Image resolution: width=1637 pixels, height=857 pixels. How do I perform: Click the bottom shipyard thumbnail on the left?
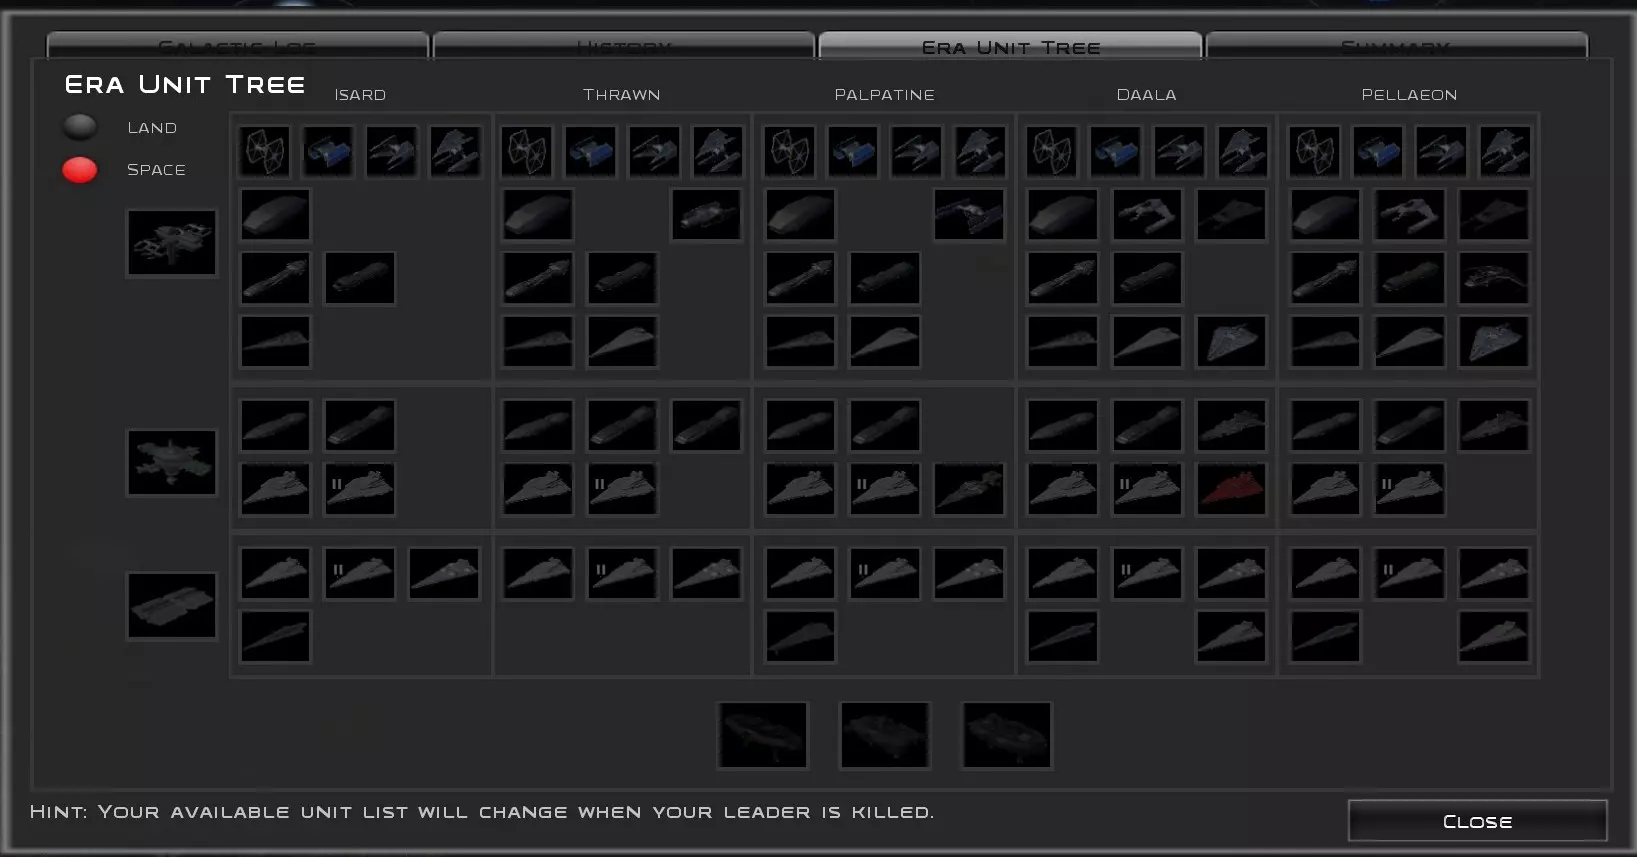click(172, 606)
